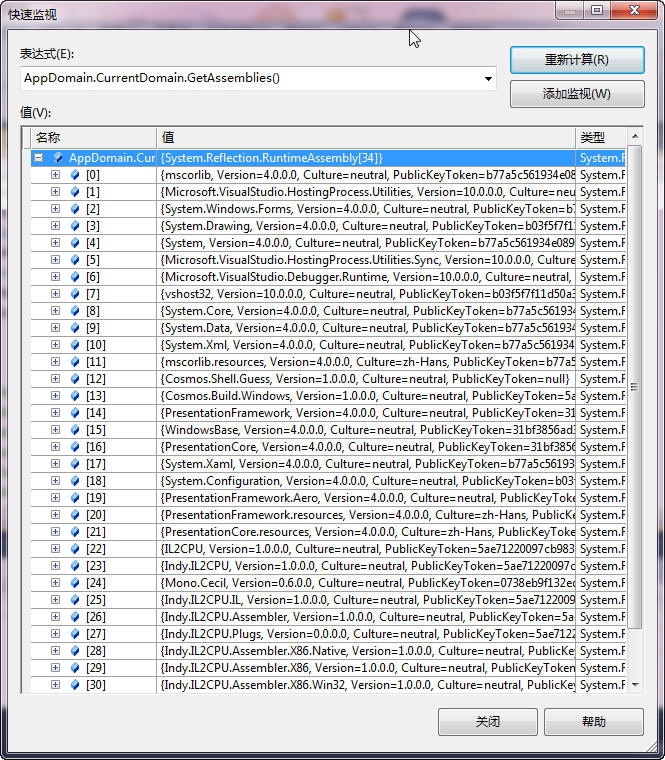Click the 关闭 button
The height and width of the screenshot is (760, 665).
488,722
